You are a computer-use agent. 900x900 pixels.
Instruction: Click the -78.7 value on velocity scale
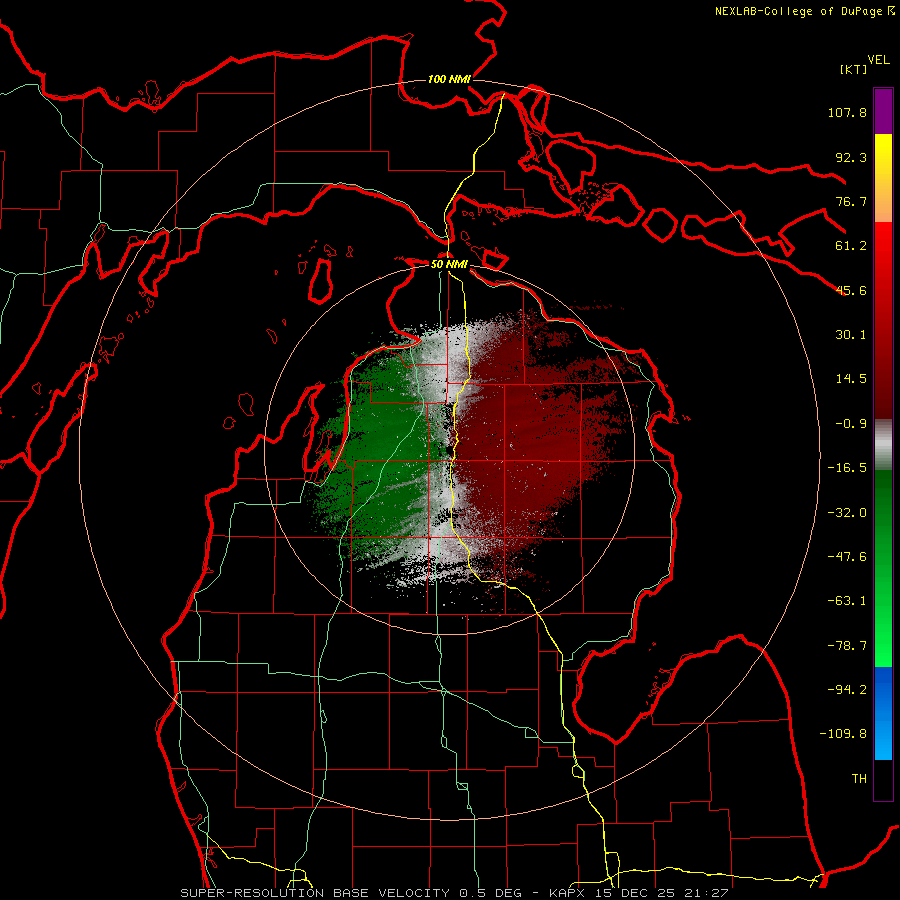pyautogui.click(x=847, y=646)
